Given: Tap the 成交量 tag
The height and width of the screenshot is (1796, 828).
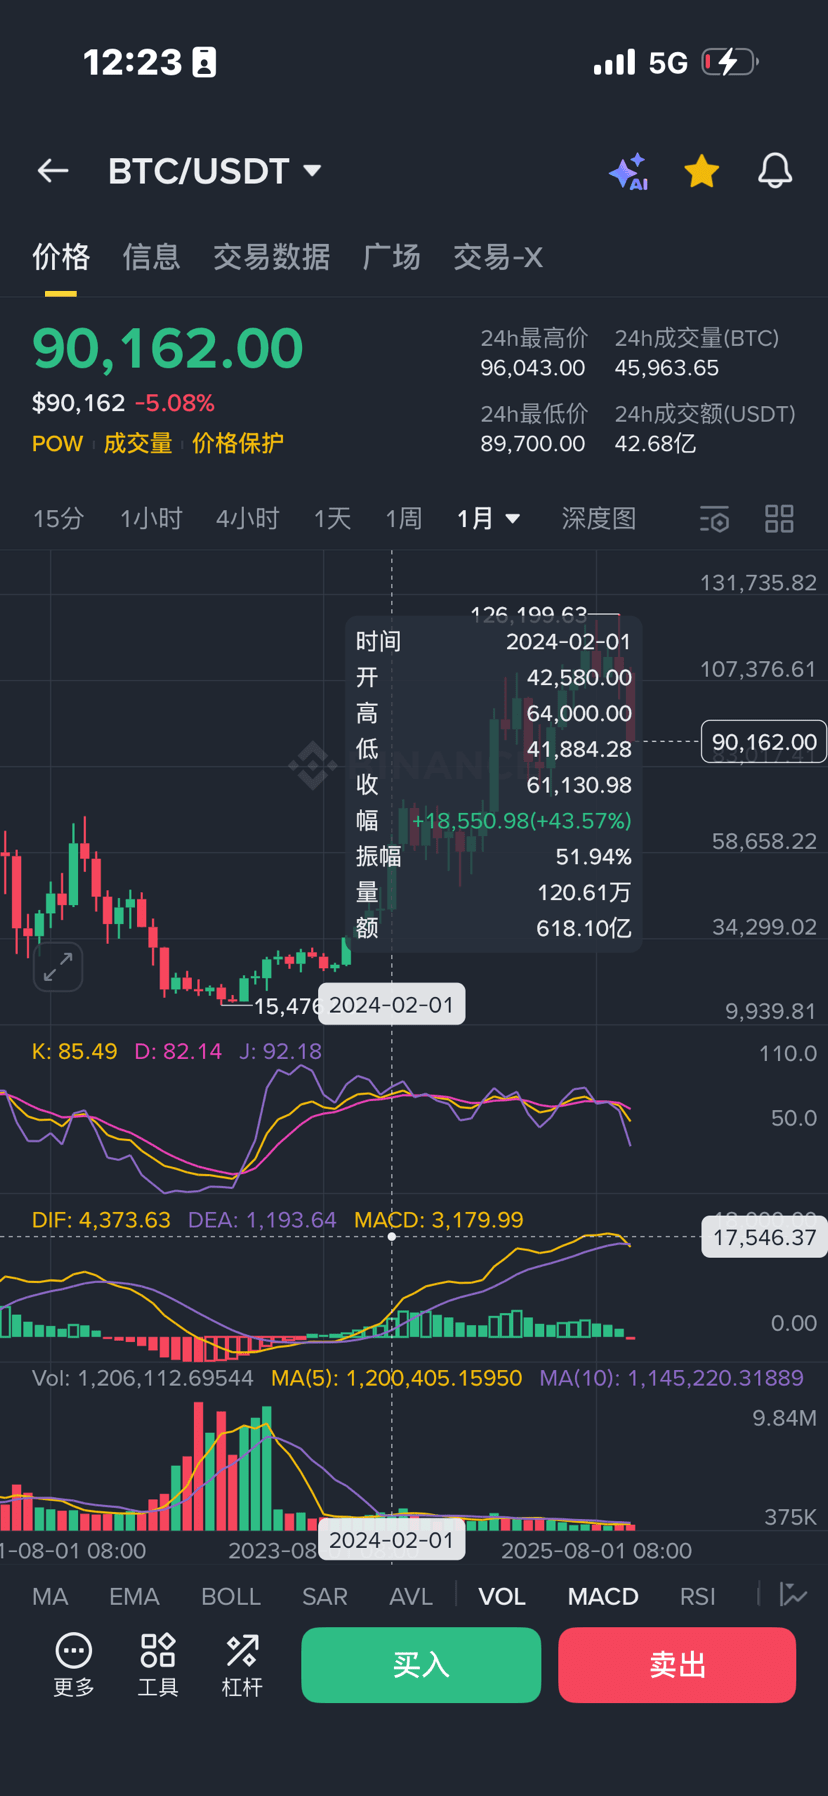Looking at the screenshot, I should (x=138, y=443).
